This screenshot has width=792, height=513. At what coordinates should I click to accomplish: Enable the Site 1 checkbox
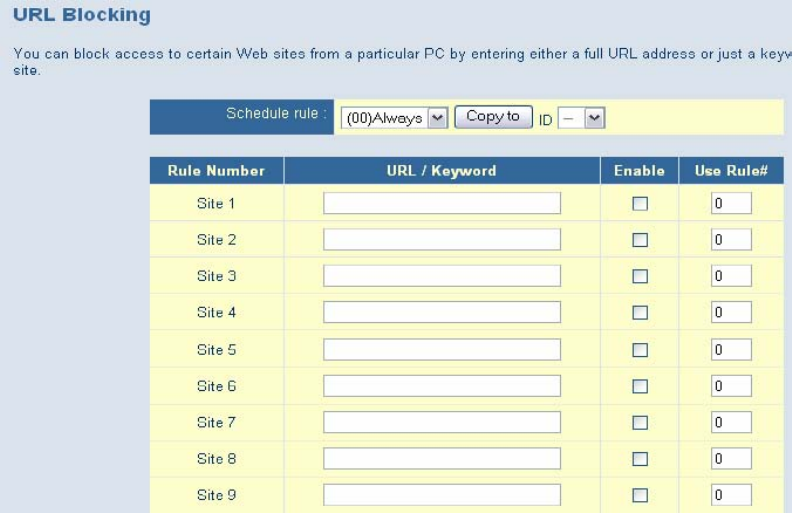pyautogui.click(x=640, y=204)
